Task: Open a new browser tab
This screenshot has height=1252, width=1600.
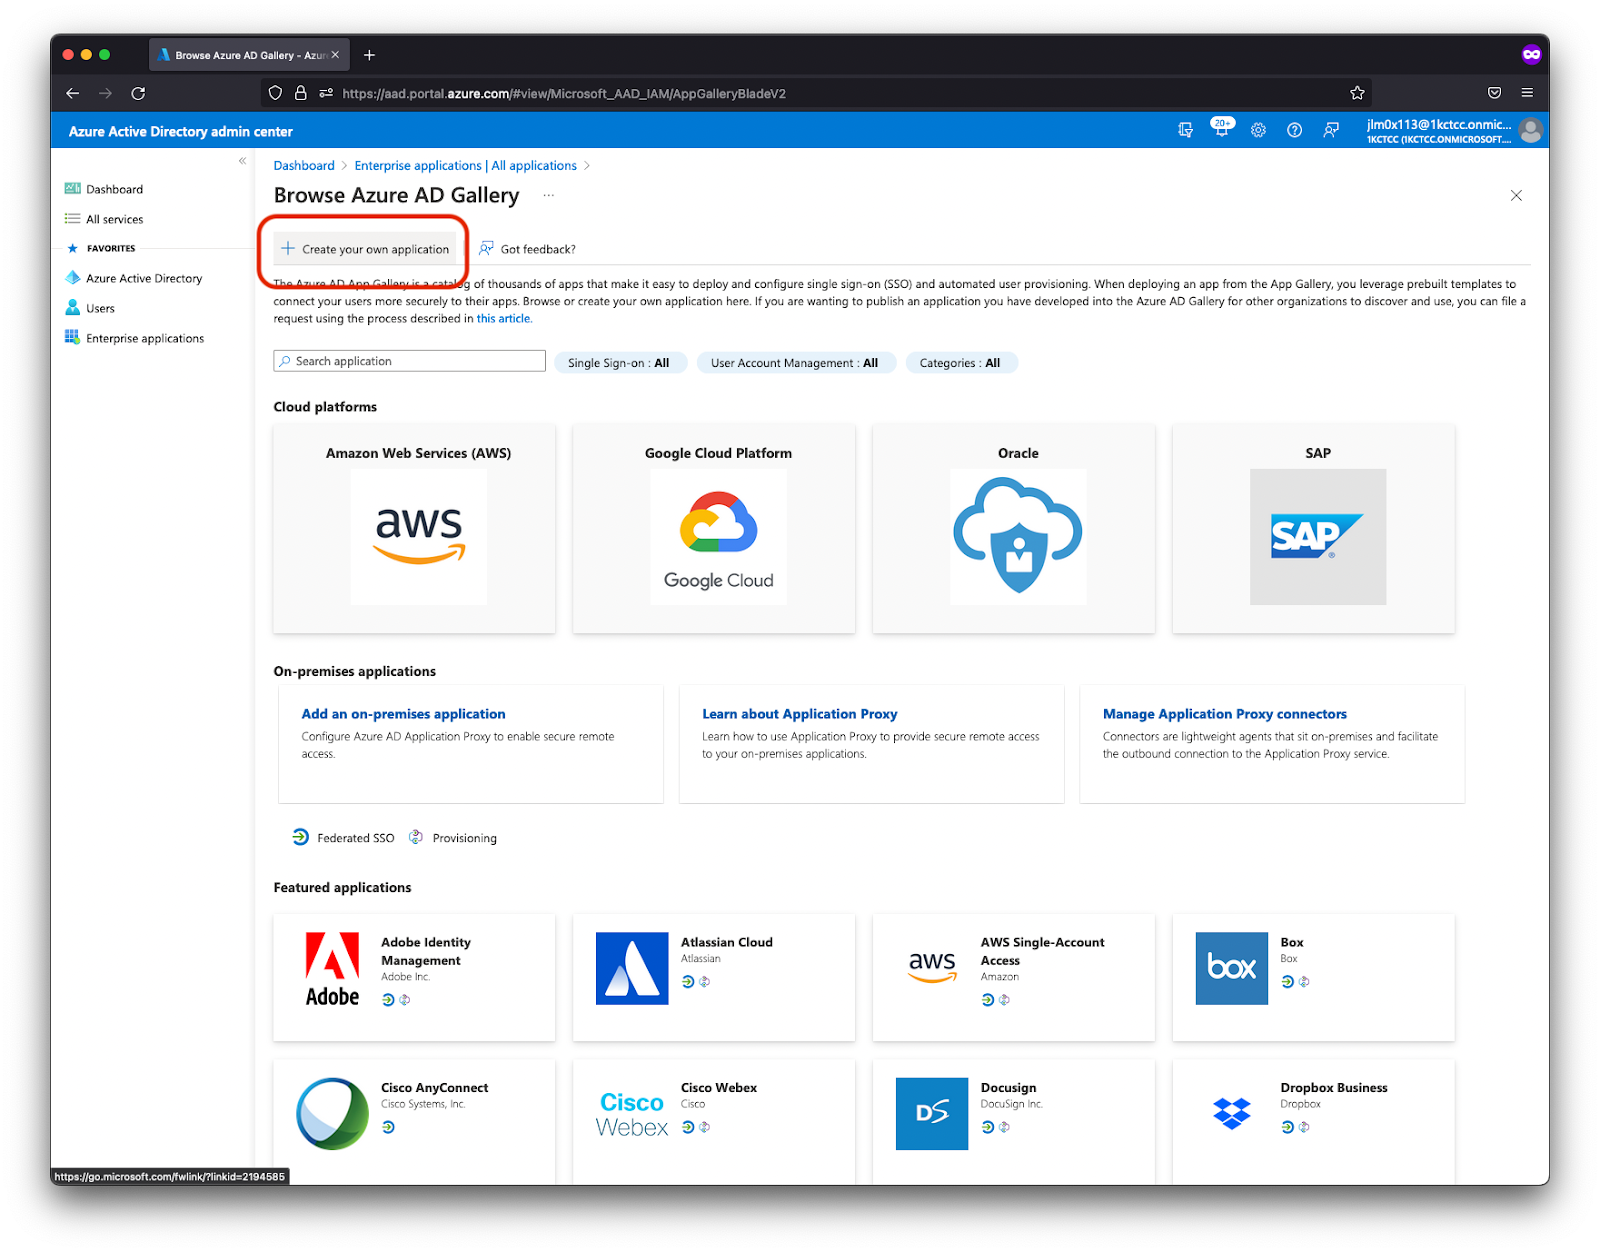Action: [369, 55]
